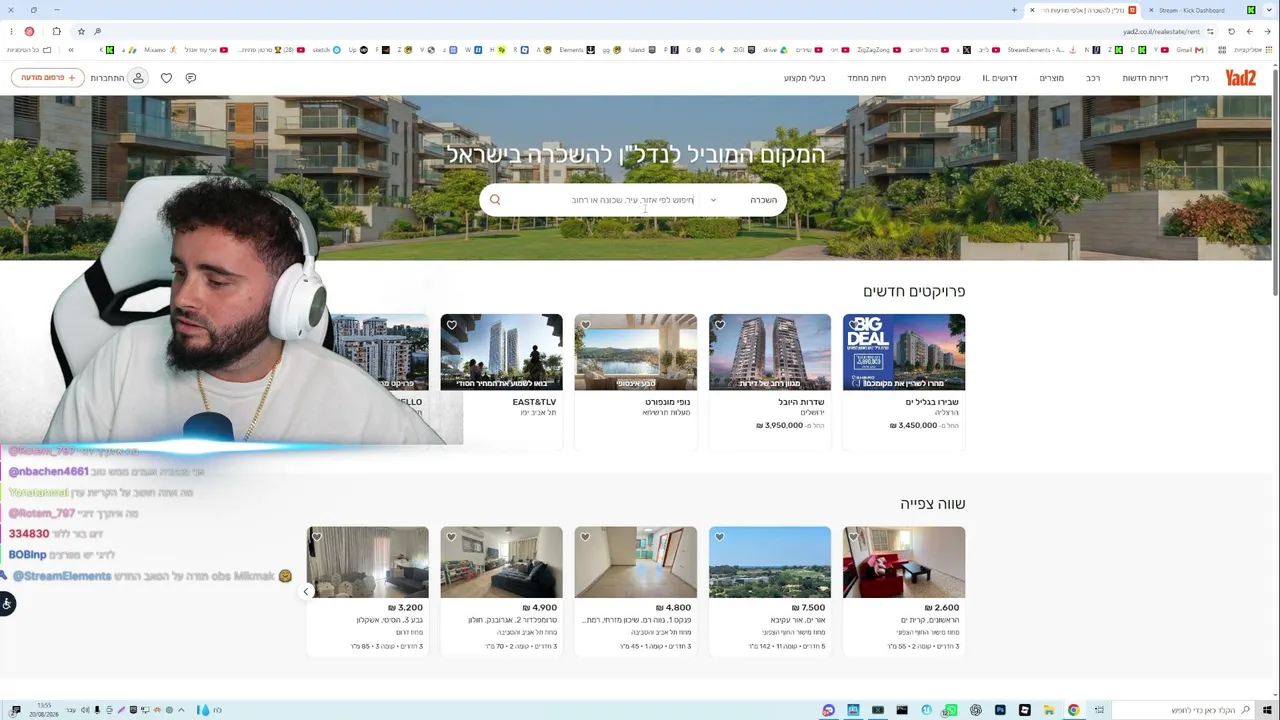Toggle heart on the ₪2,600 listing
This screenshot has height=720, width=1280.
click(x=853, y=537)
